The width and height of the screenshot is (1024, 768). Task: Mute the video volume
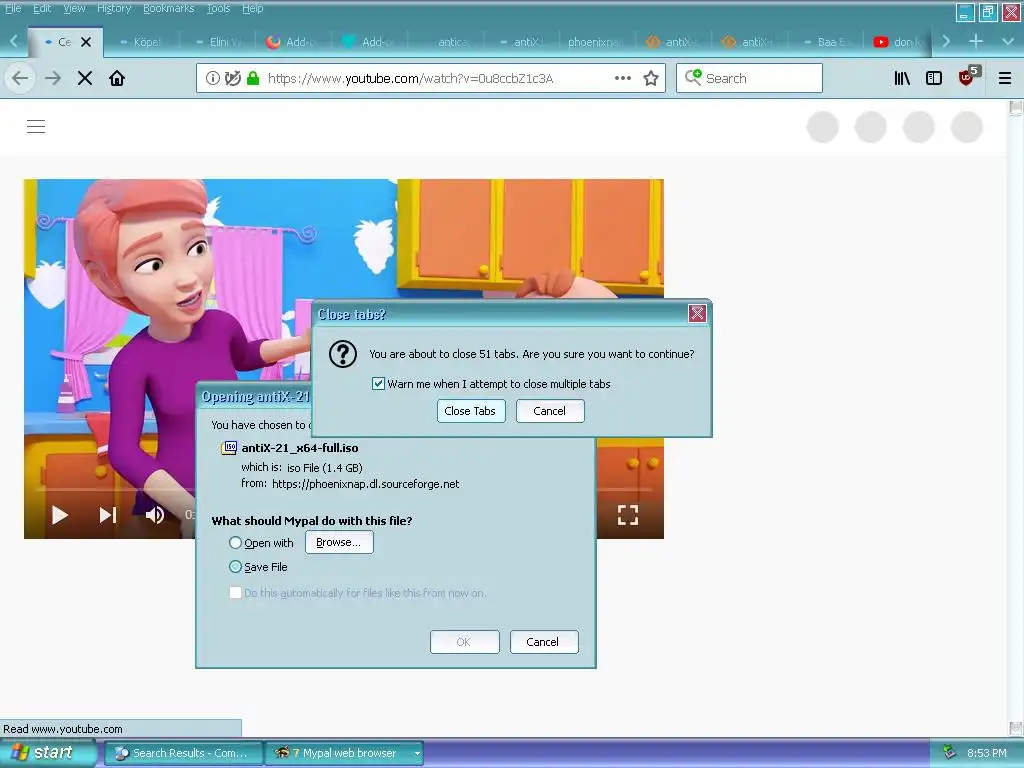click(155, 515)
